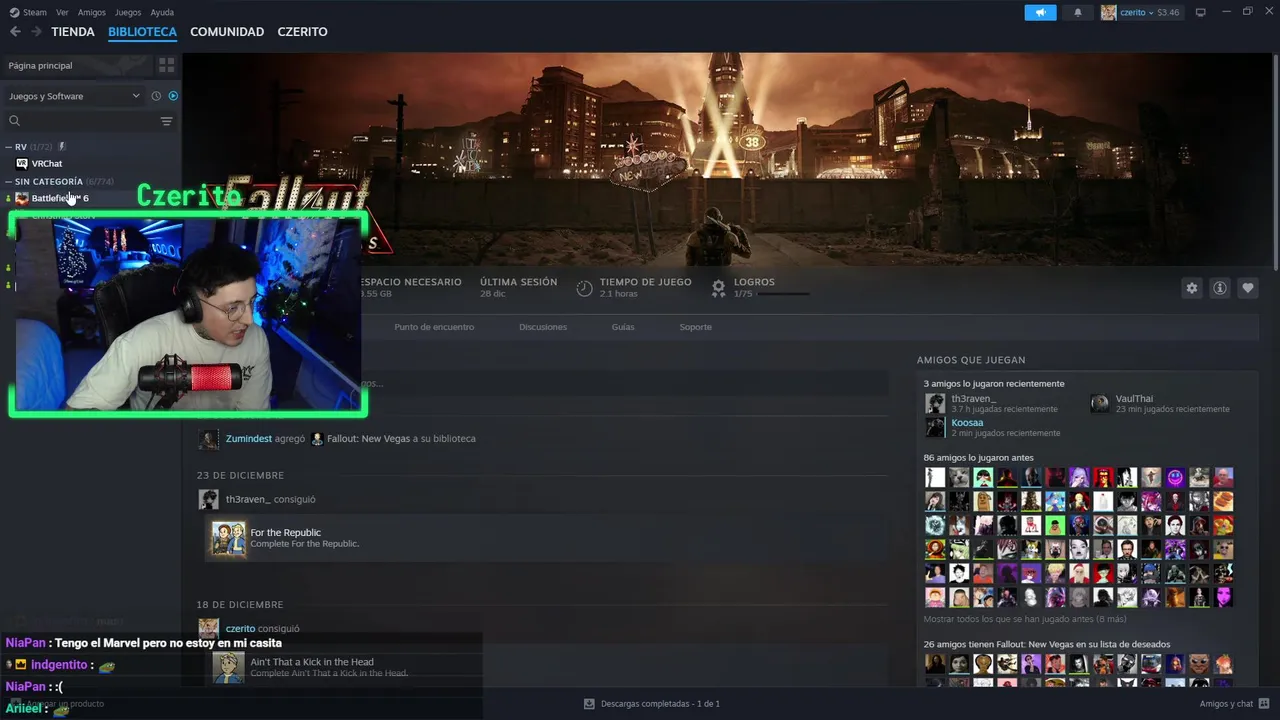This screenshot has width=1280, height=720.
Task: Click For the Republic achievement icon
Action: 228,539
